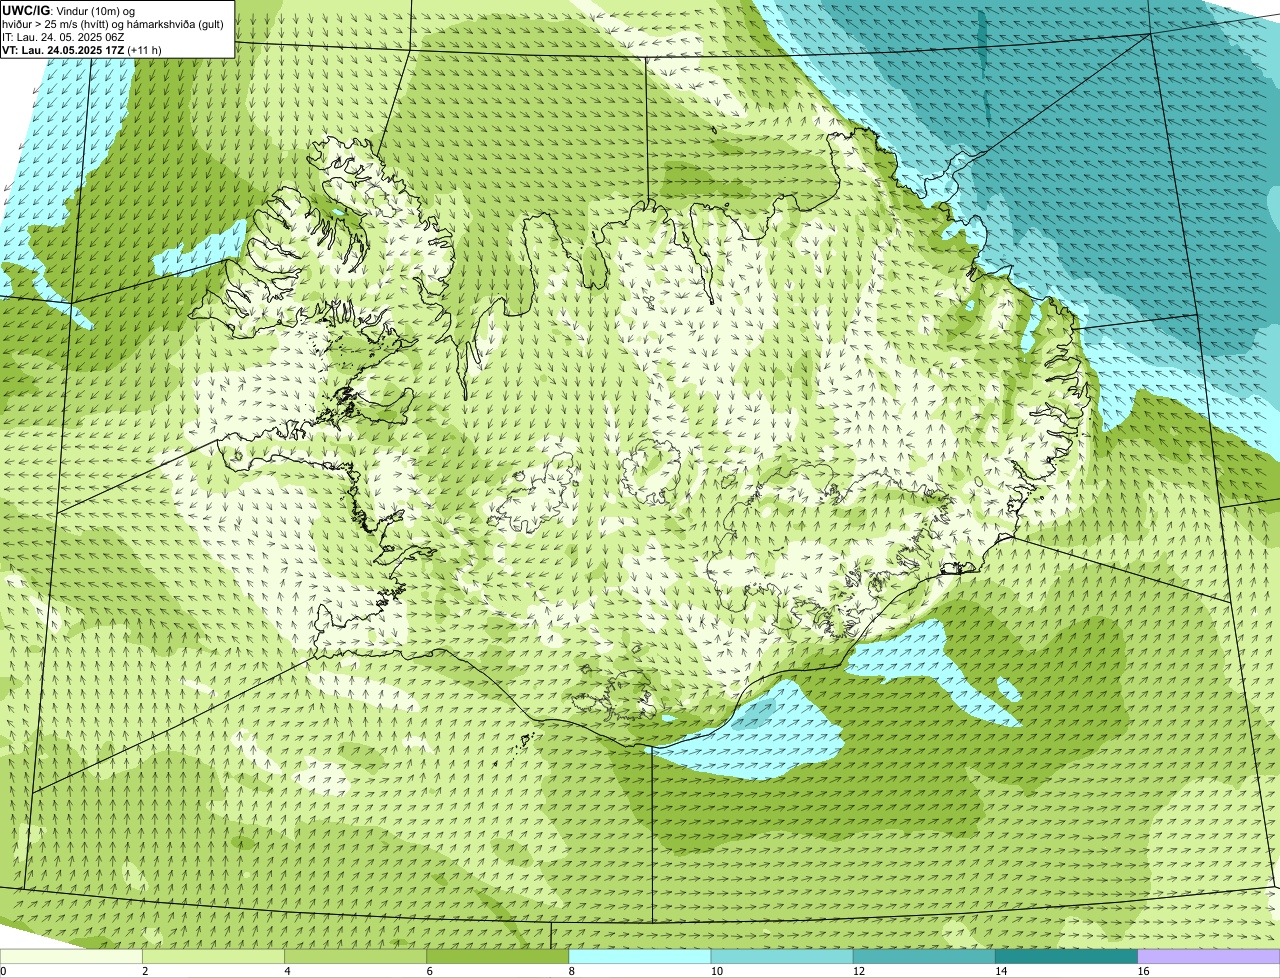Click the "8" tick label on the color scale
This screenshot has width=1280, height=978.
coord(571,971)
